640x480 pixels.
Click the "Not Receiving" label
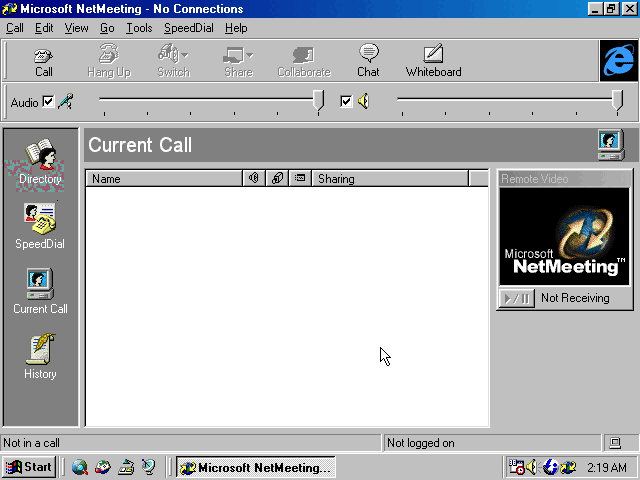coord(575,298)
